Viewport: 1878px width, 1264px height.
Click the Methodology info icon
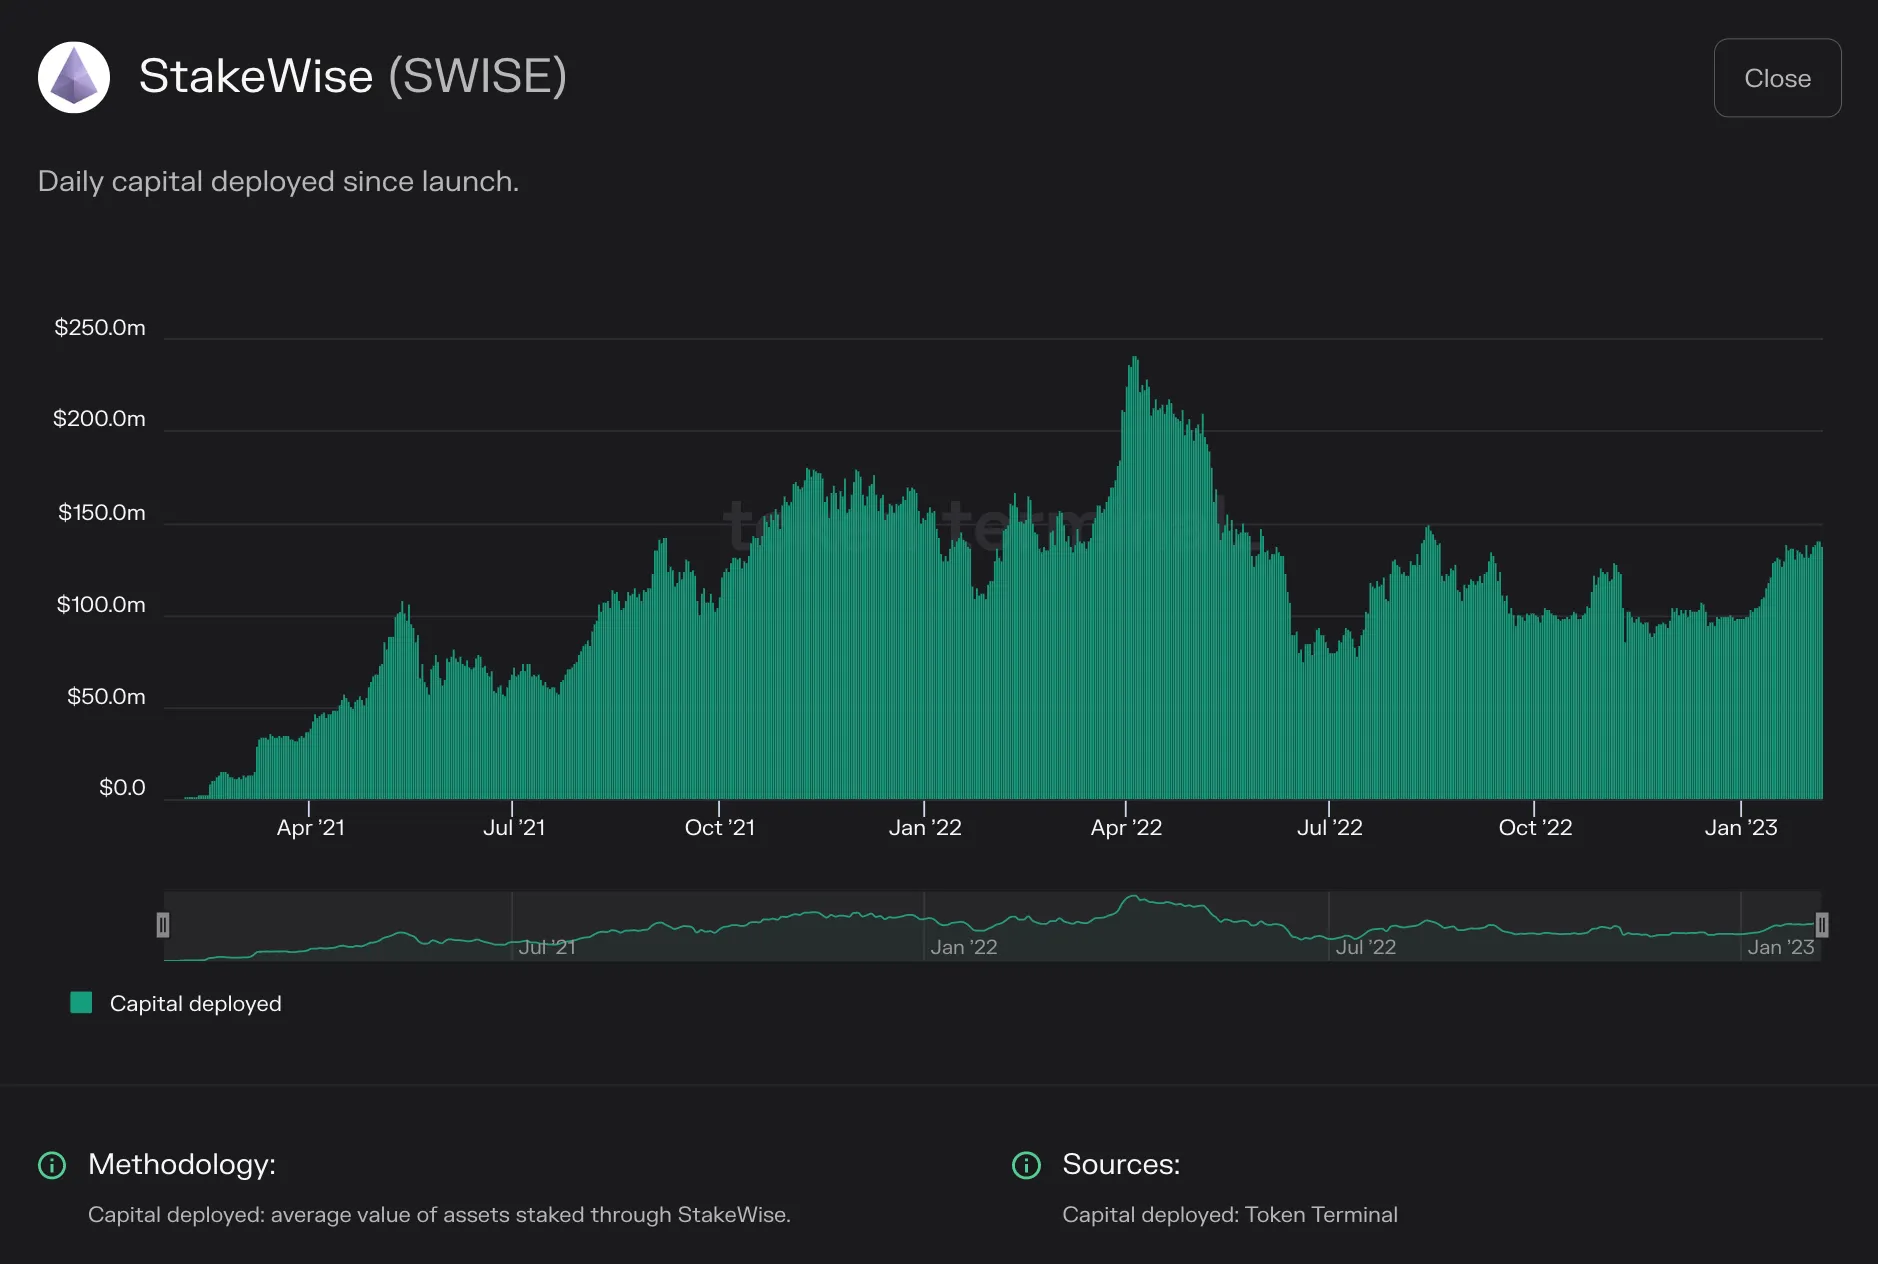point(52,1165)
